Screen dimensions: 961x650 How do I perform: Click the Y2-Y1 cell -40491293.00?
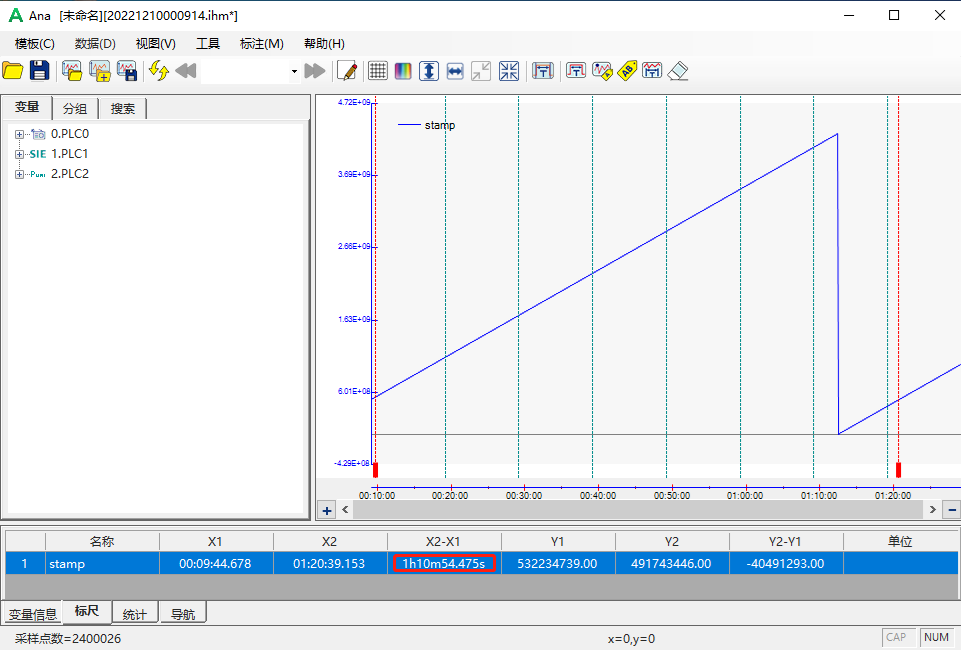(x=785, y=563)
